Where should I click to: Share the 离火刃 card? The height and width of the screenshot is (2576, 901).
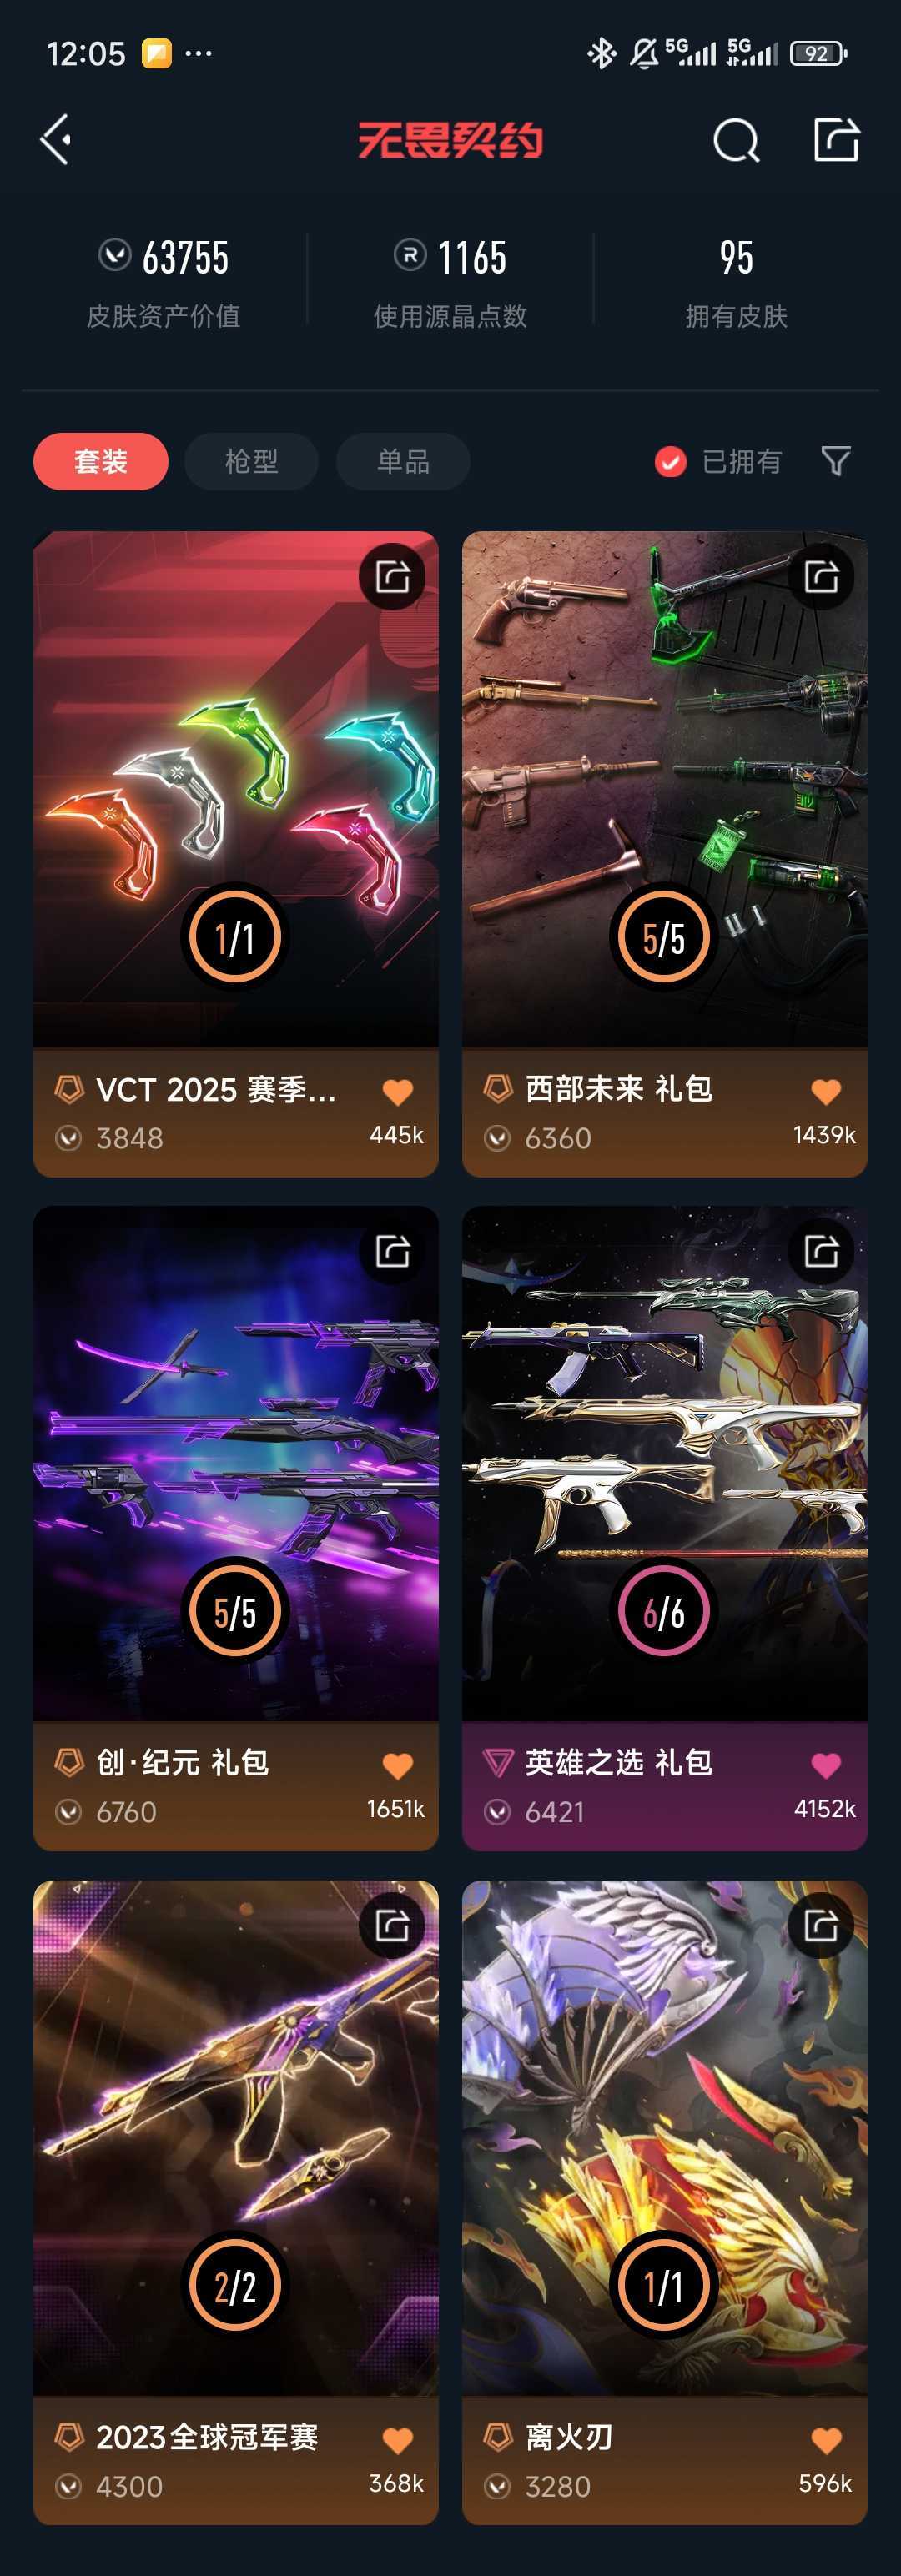821,1924
